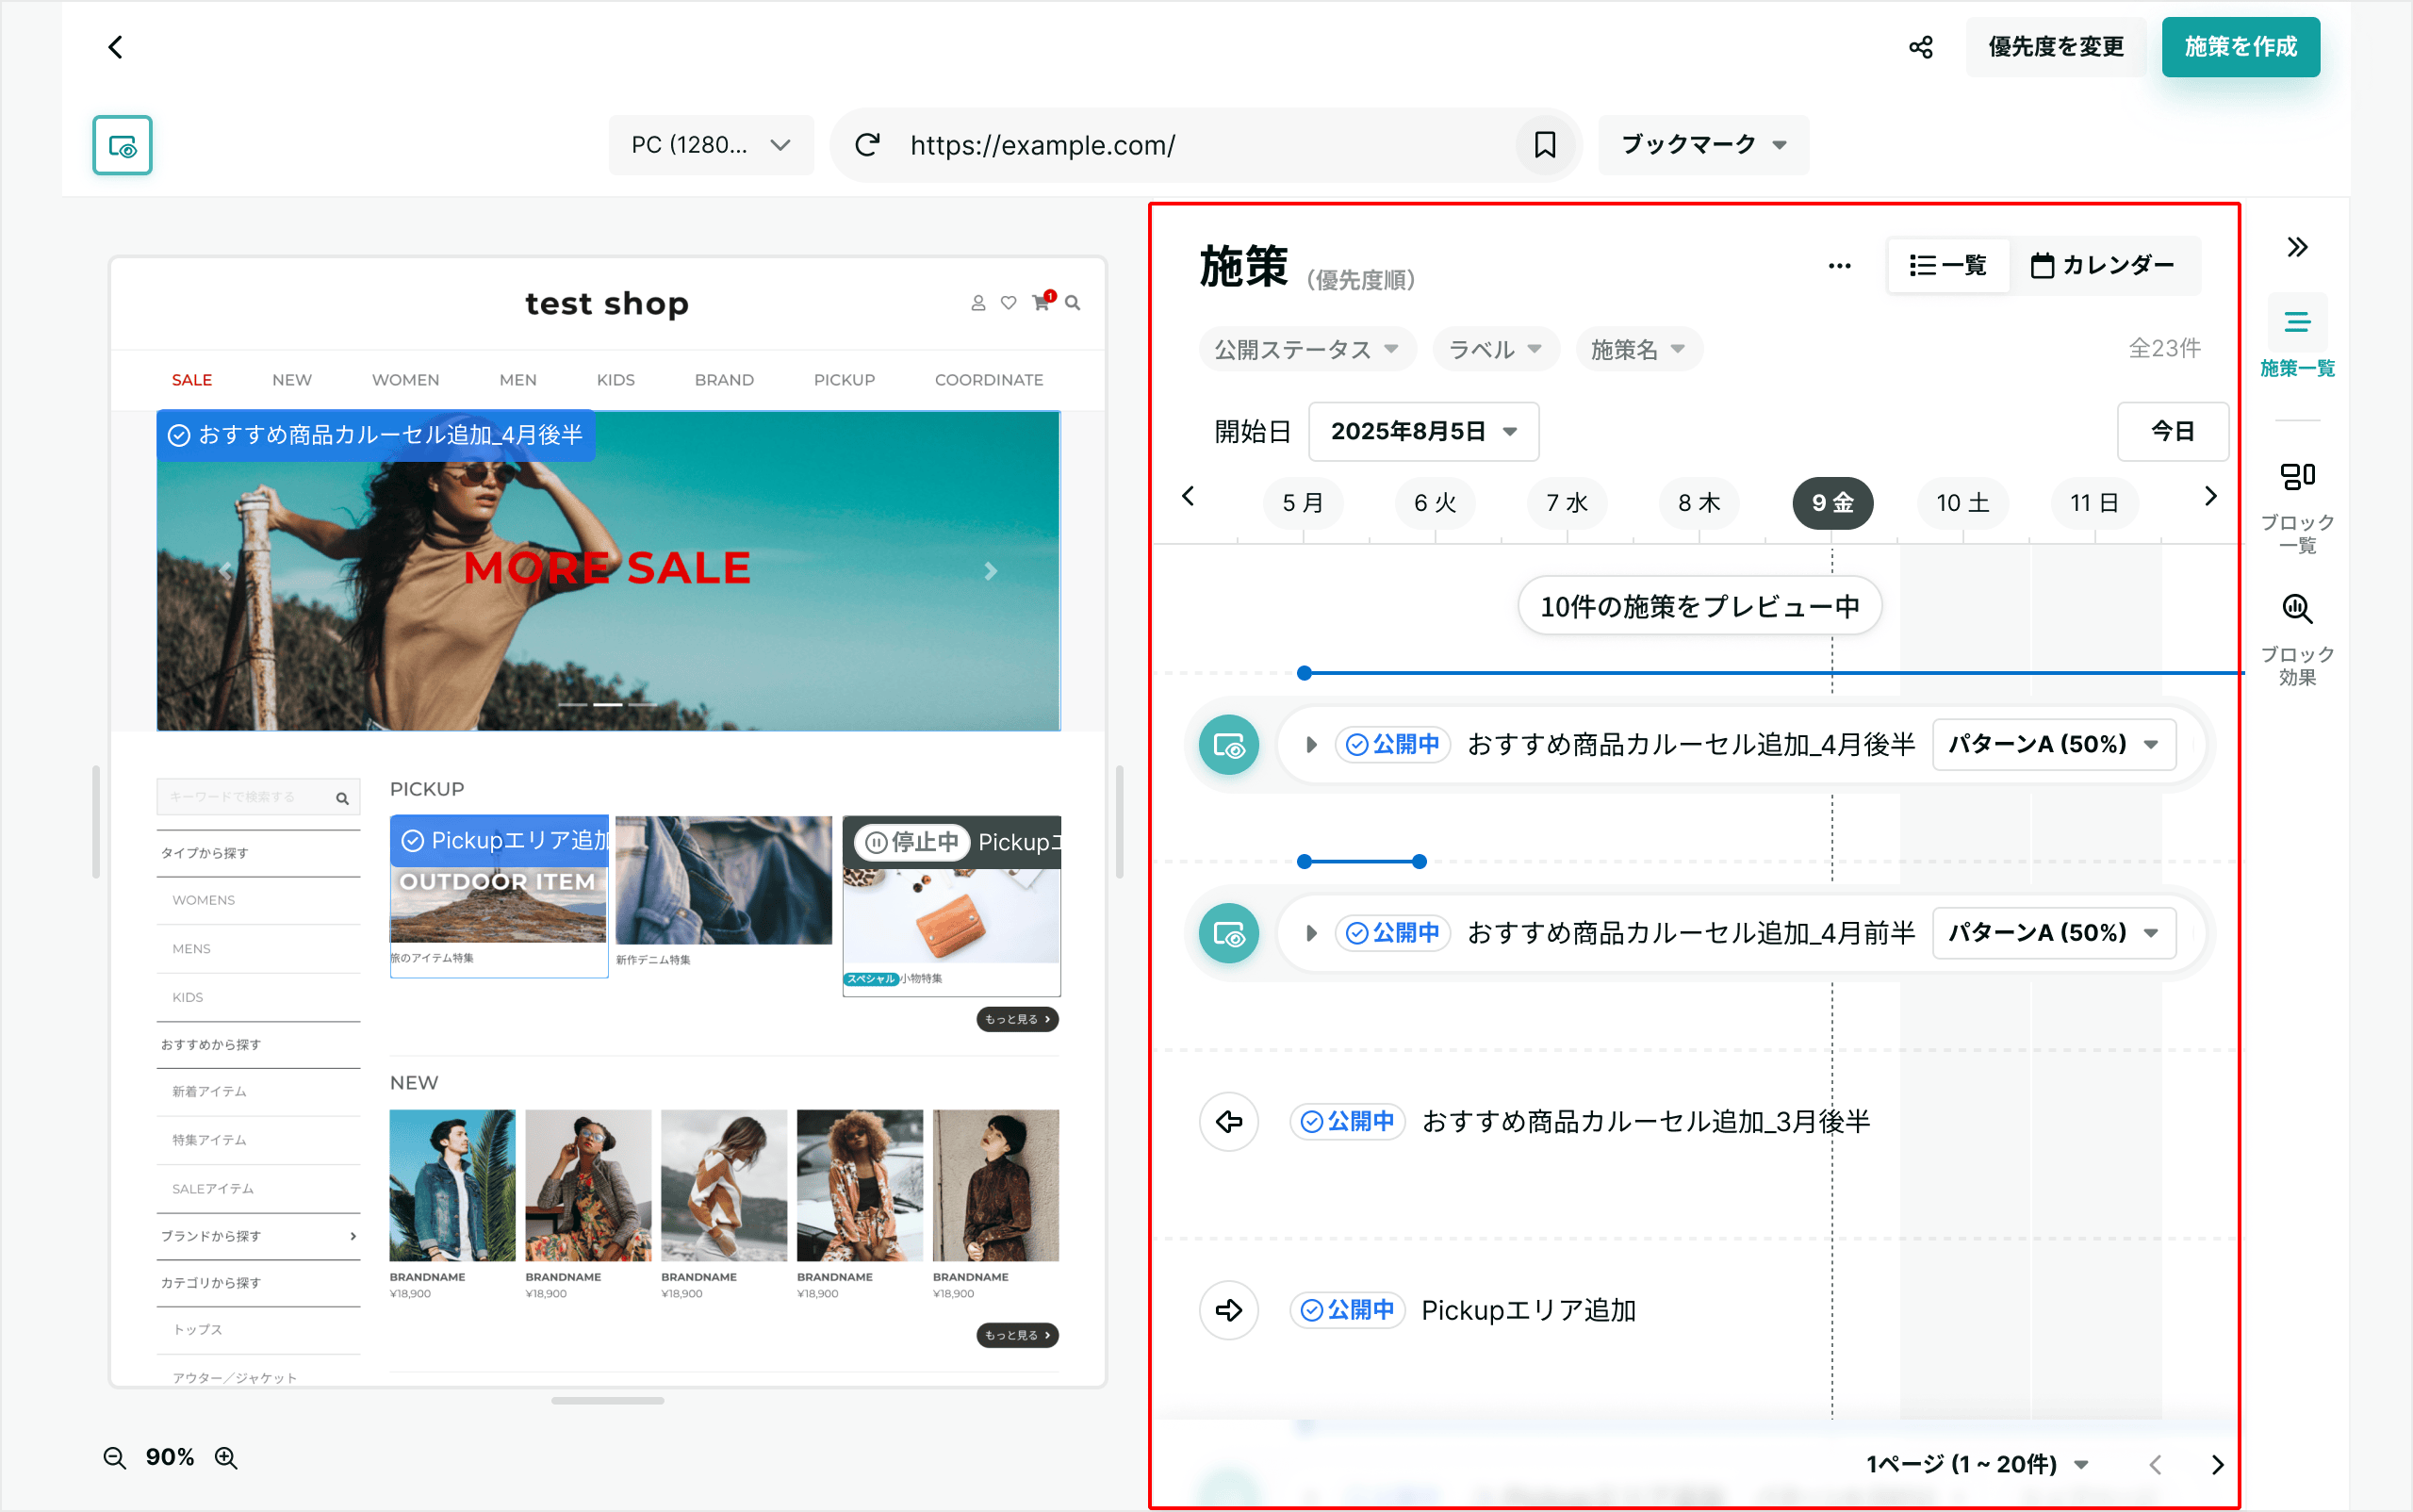The image size is (2413, 1512).
Task: Click 10件の施策をプレビュー中 pill
Action: (x=1699, y=606)
